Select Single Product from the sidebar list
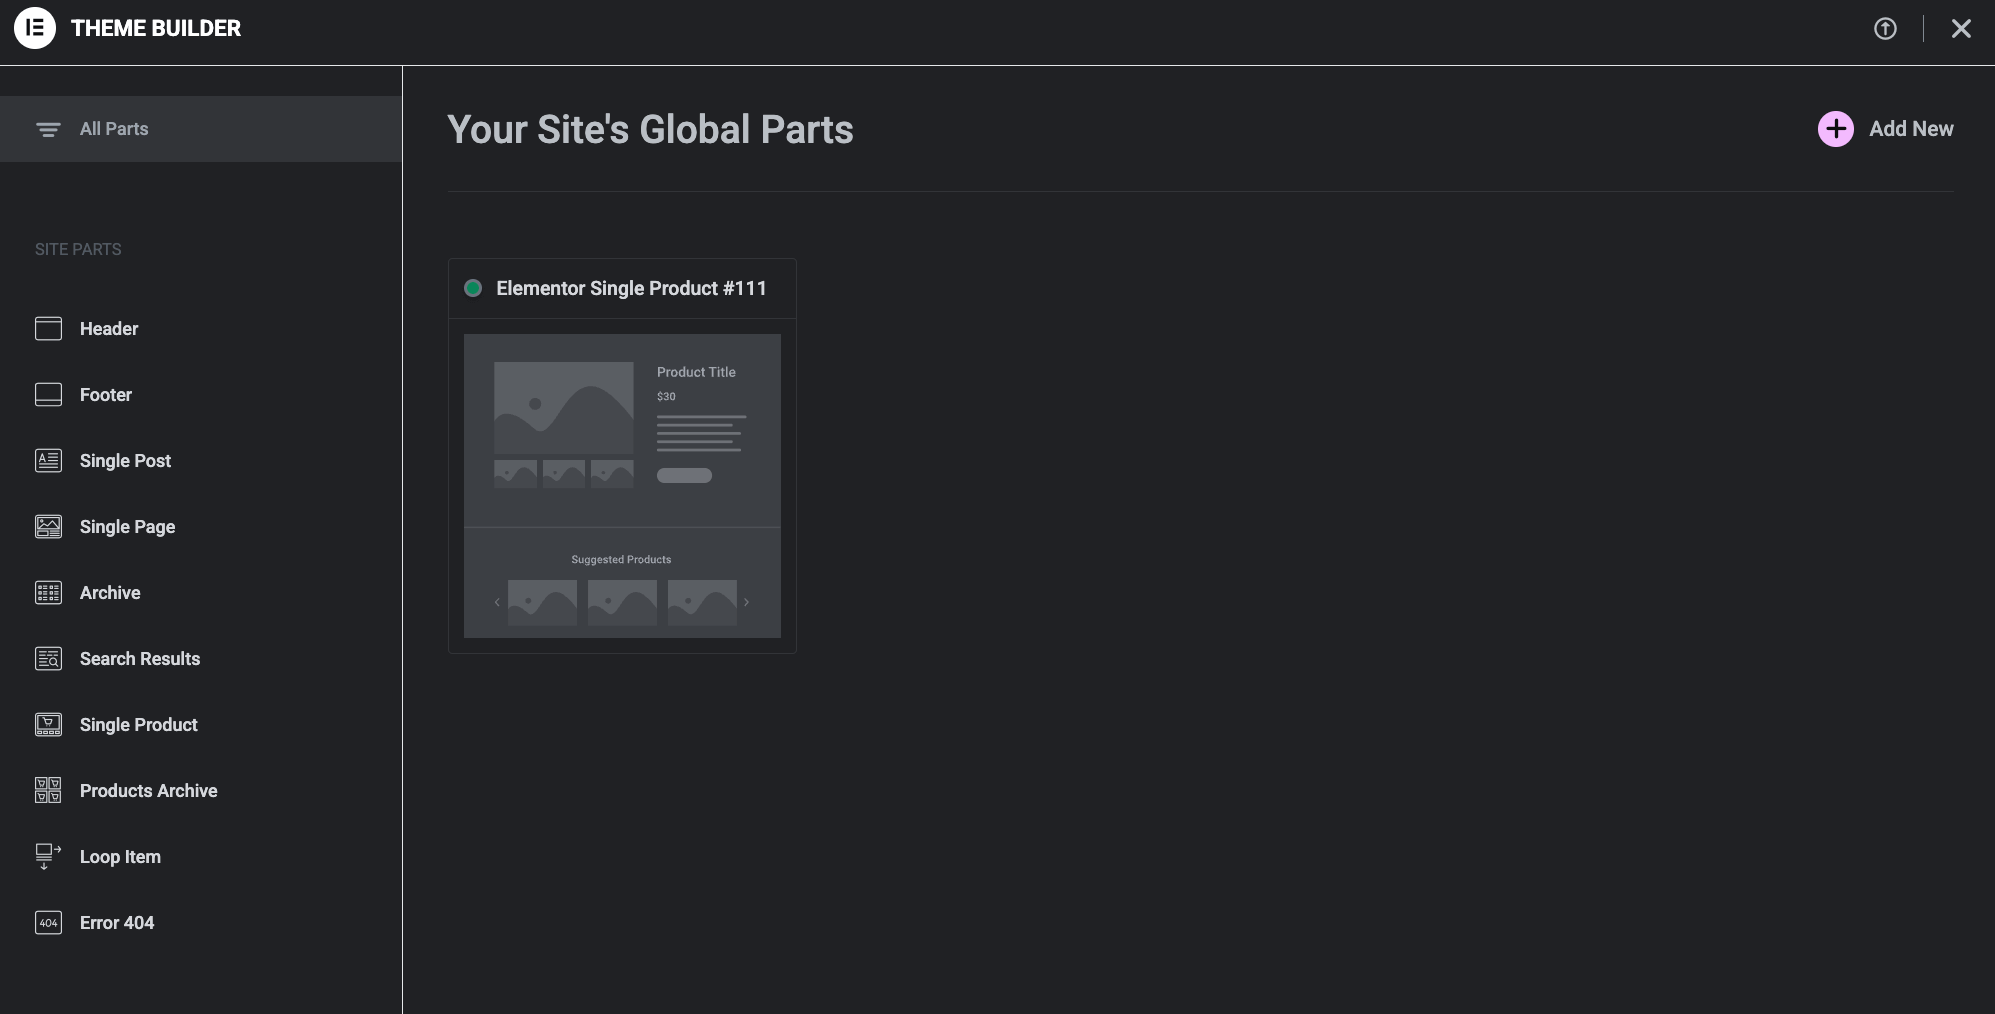This screenshot has width=1995, height=1014. click(x=138, y=724)
